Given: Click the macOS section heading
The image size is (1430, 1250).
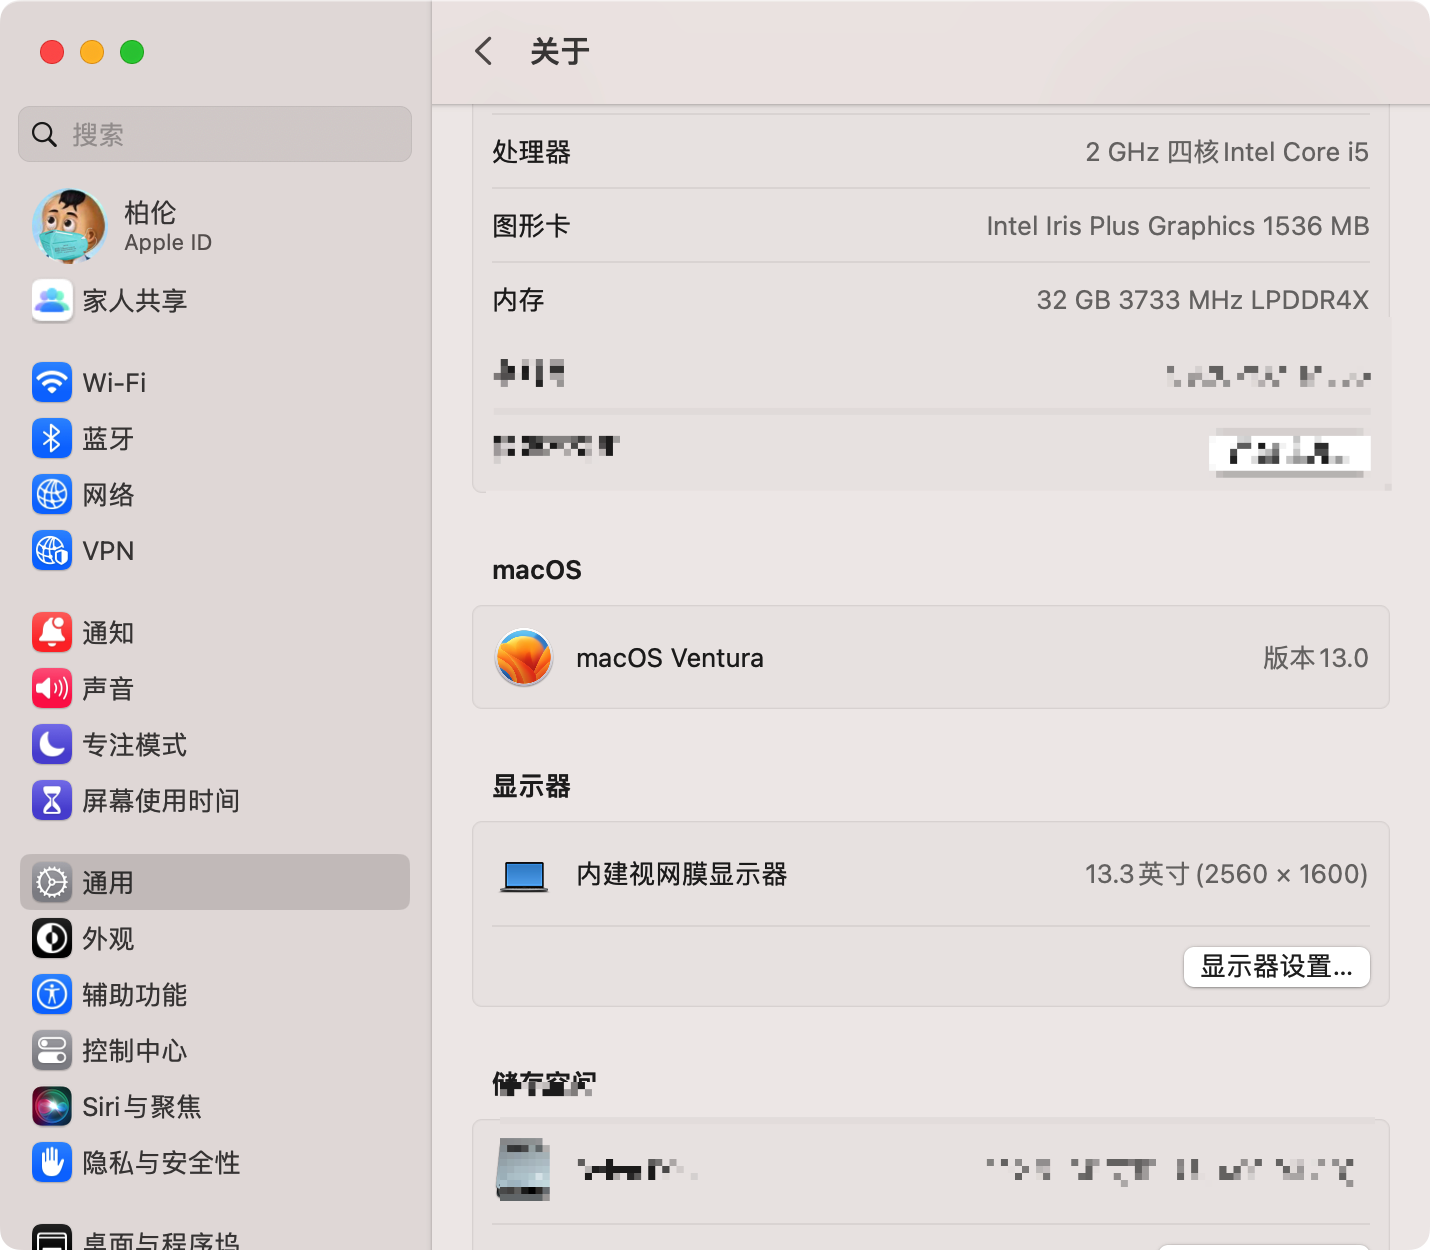Looking at the screenshot, I should pyautogui.click(x=537, y=570).
